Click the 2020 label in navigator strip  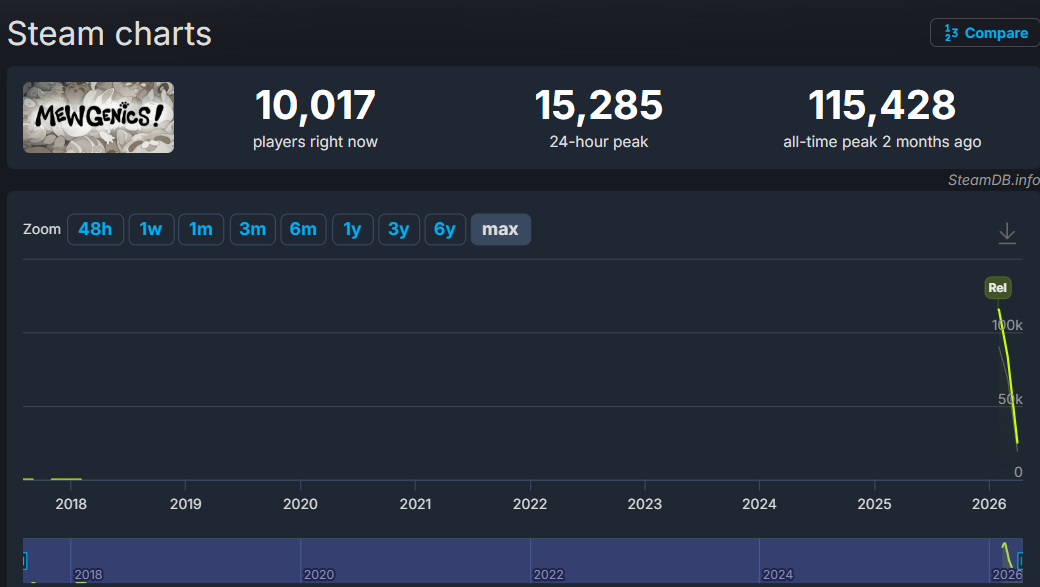coord(319,574)
